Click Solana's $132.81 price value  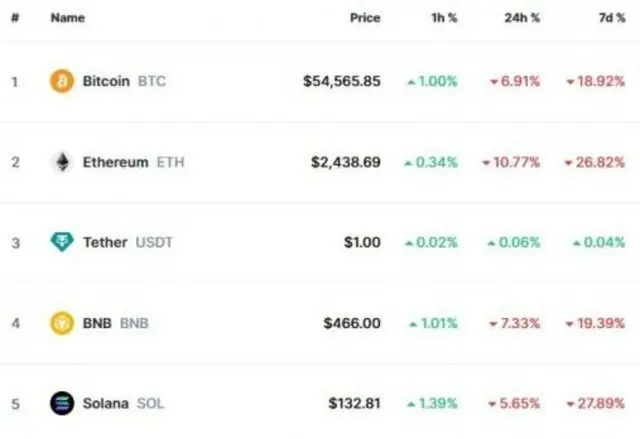click(354, 404)
